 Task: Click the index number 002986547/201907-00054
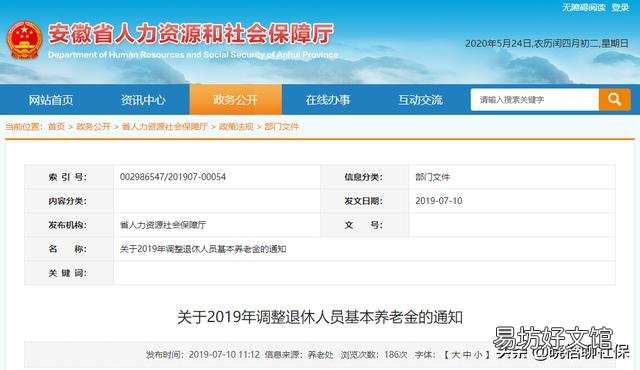pos(173,177)
